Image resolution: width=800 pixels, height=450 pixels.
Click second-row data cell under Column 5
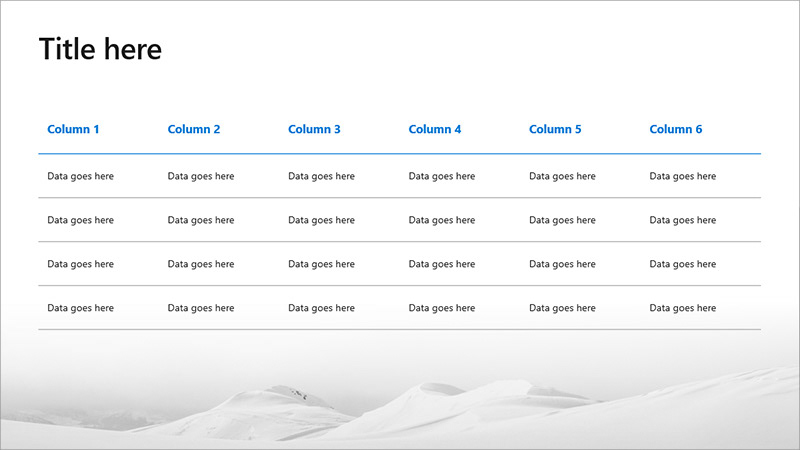(562, 220)
